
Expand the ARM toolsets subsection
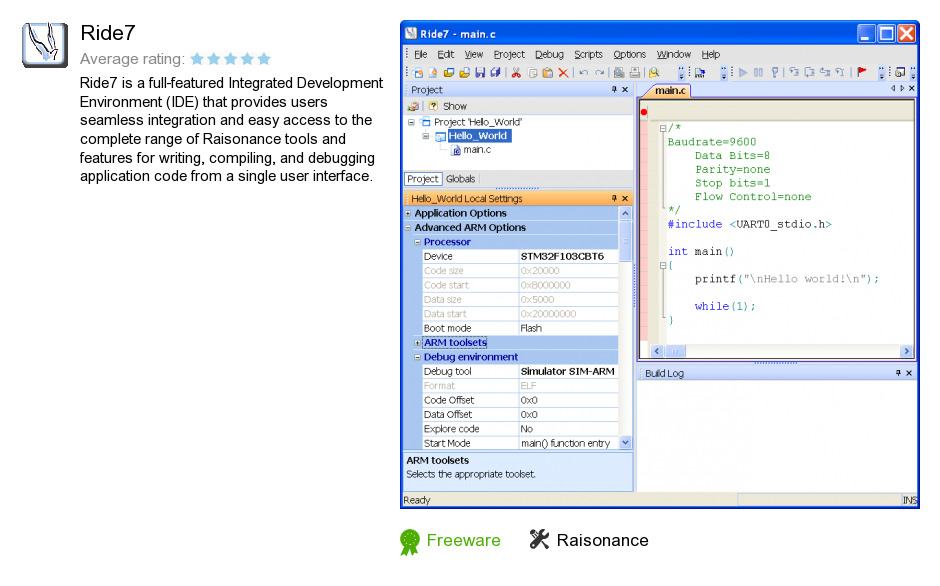click(x=418, y=343)
